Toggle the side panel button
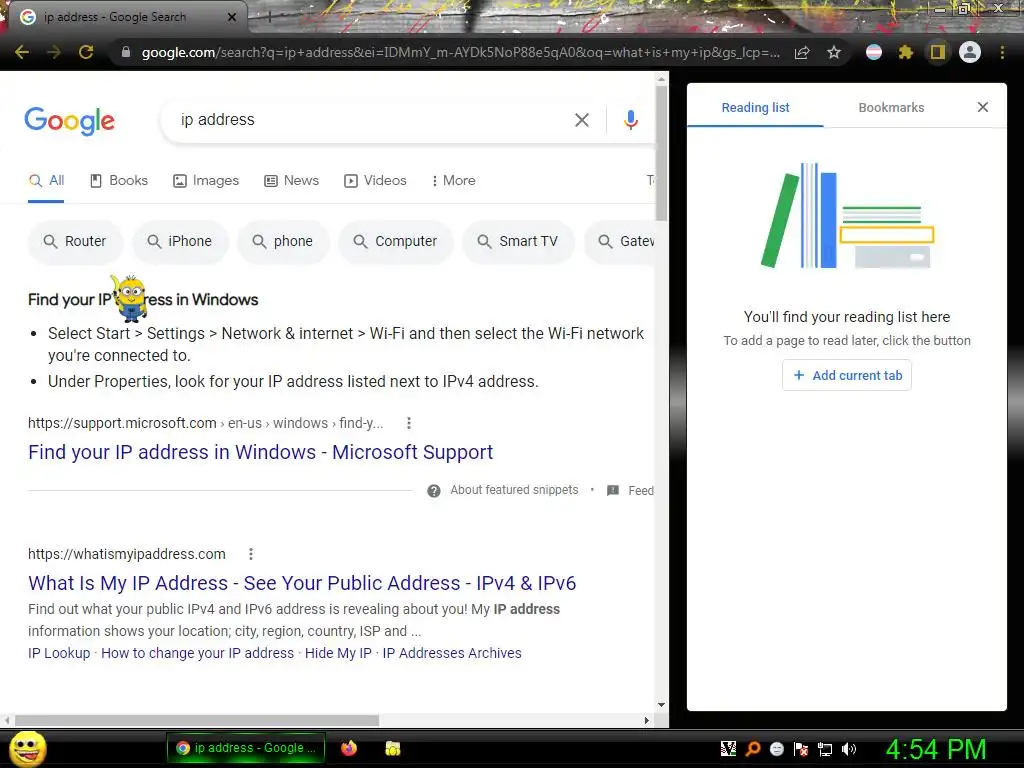 pos(938,52)
